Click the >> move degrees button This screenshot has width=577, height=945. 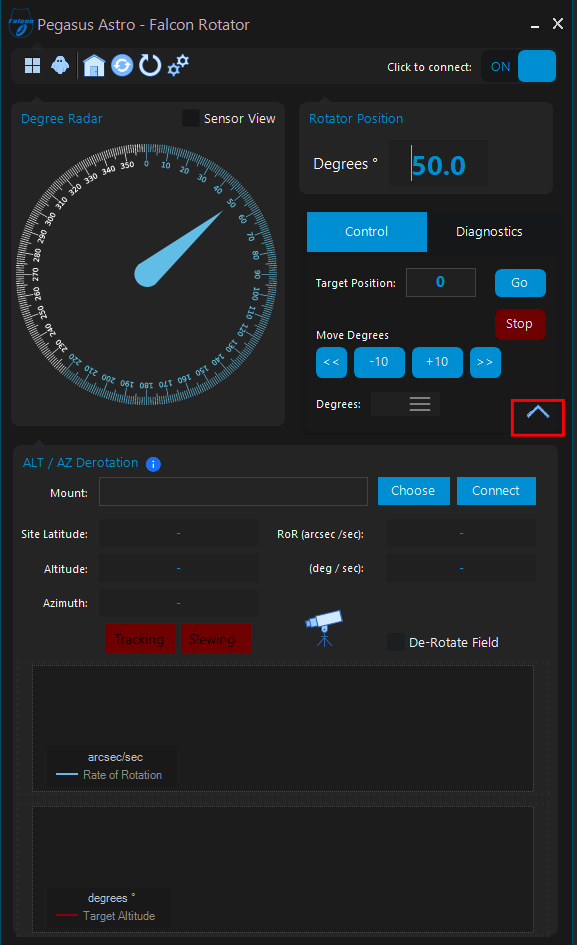click(x=485, y=362)
